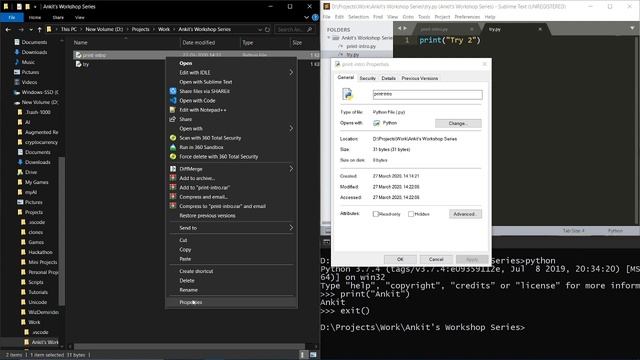640x360 pixels.
Task: Select Hackathon folder in navigation pane
Action: coord(40,252)
